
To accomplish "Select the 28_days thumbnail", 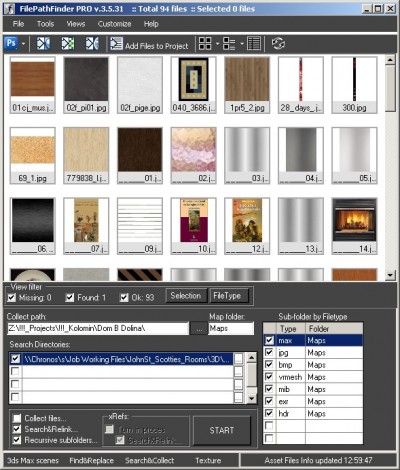I will [301, 85].
